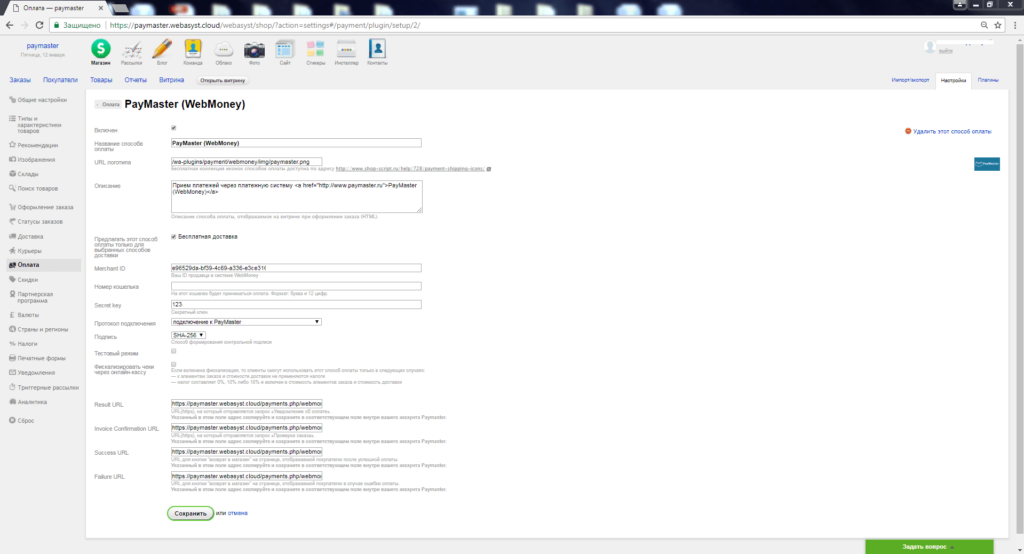1024x554 pixels.
Task: Reload the page with browser refresh icon
Action: point(39,25)
